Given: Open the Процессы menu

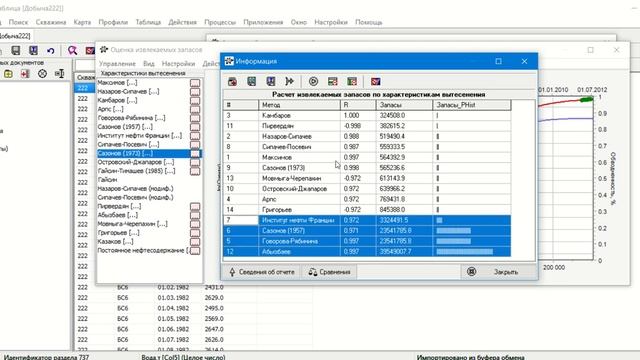Looking at the screenshot, I should [220, 22].
